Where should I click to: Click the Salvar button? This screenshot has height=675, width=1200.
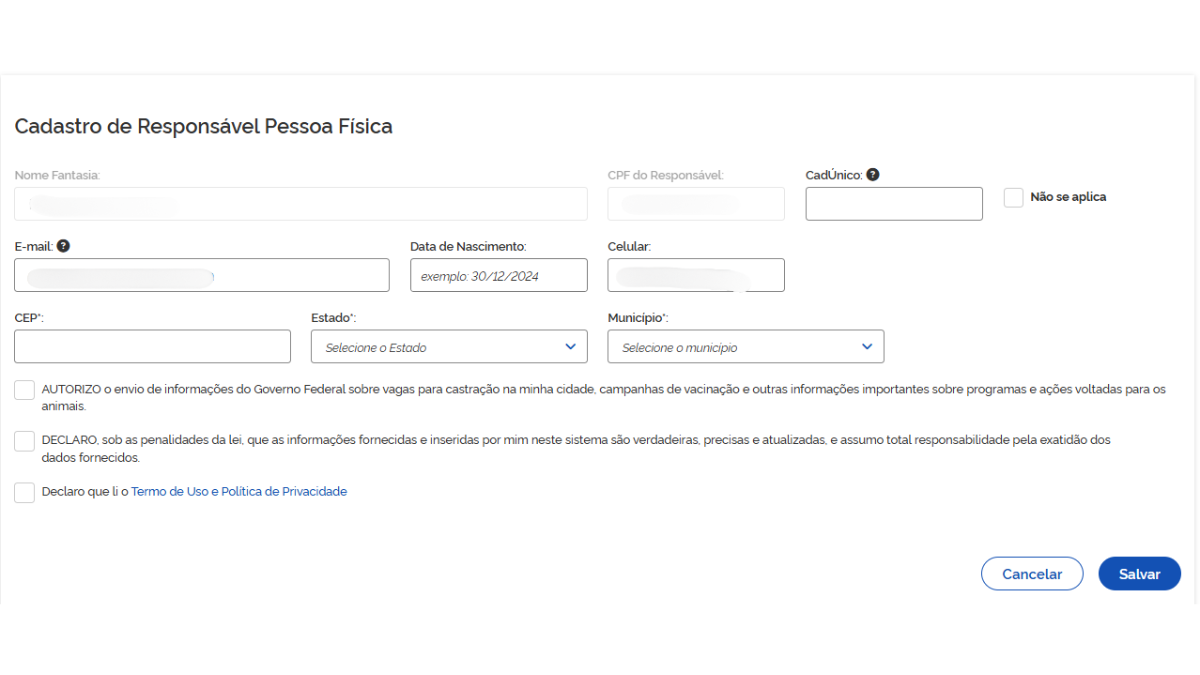pos(1139,573)
